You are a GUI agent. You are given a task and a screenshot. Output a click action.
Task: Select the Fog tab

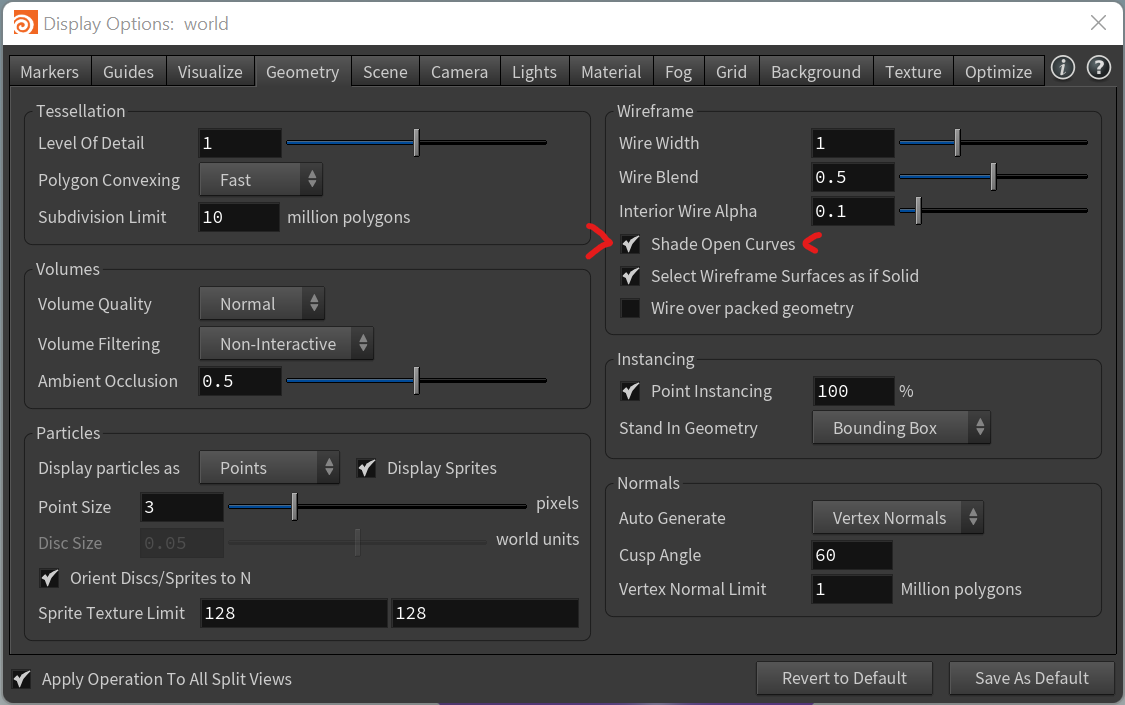pyautogui.click(x=678, y=72)
